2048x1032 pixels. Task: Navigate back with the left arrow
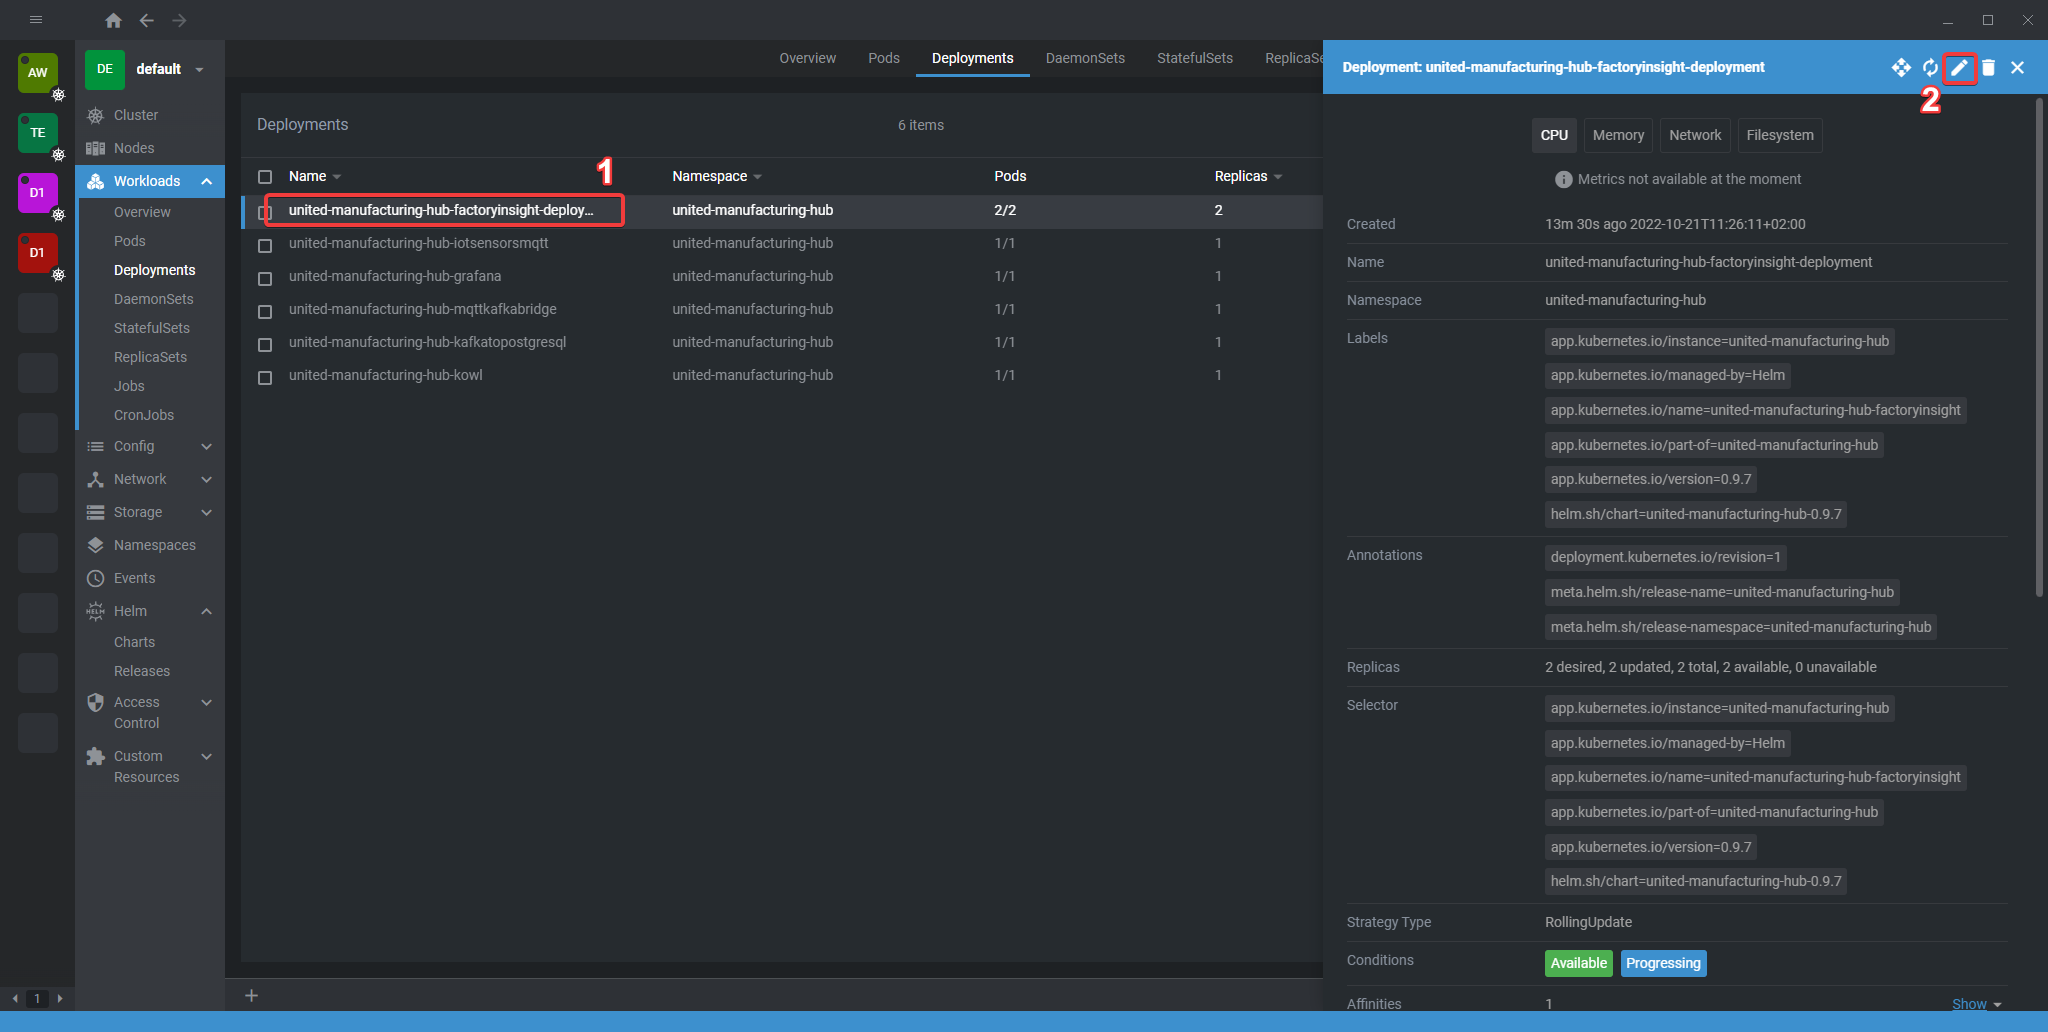click(147, 20)
